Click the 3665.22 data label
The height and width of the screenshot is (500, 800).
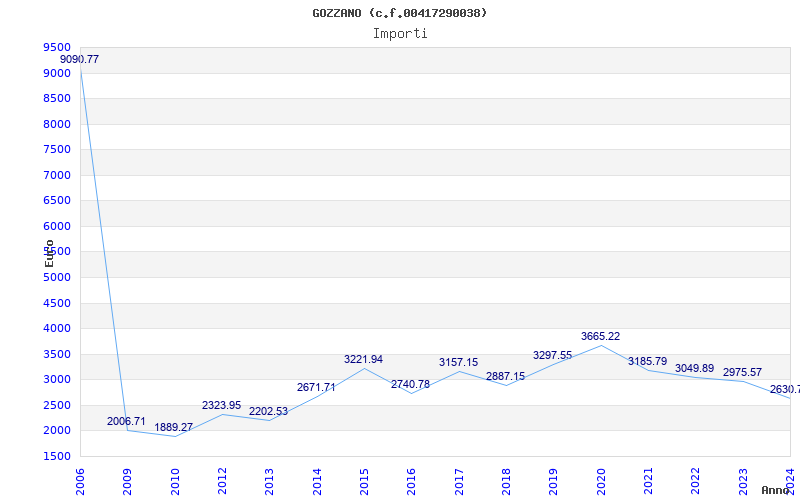pos(601,337)
